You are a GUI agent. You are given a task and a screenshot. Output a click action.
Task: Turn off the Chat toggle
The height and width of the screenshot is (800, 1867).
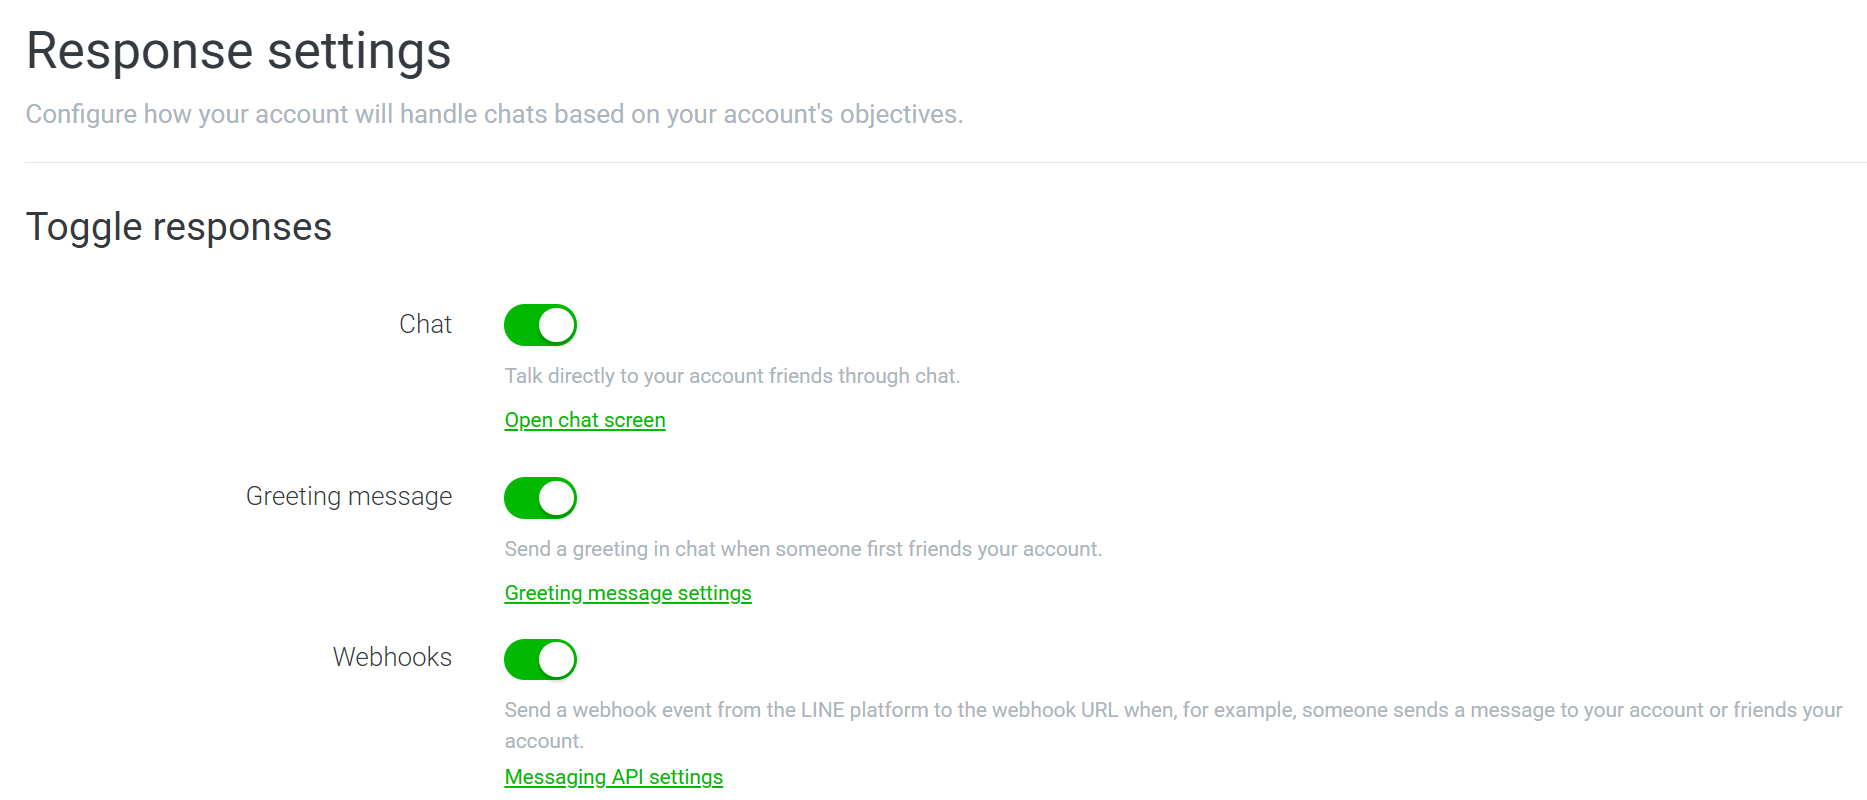tap(540, 325)
